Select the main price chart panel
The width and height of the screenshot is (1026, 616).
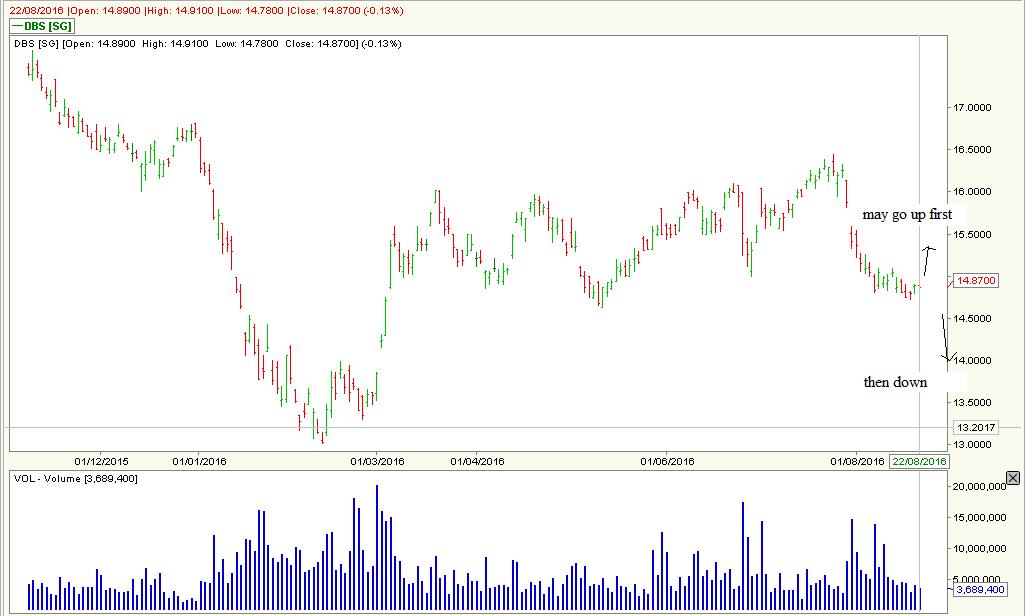[x=500, y=250]
